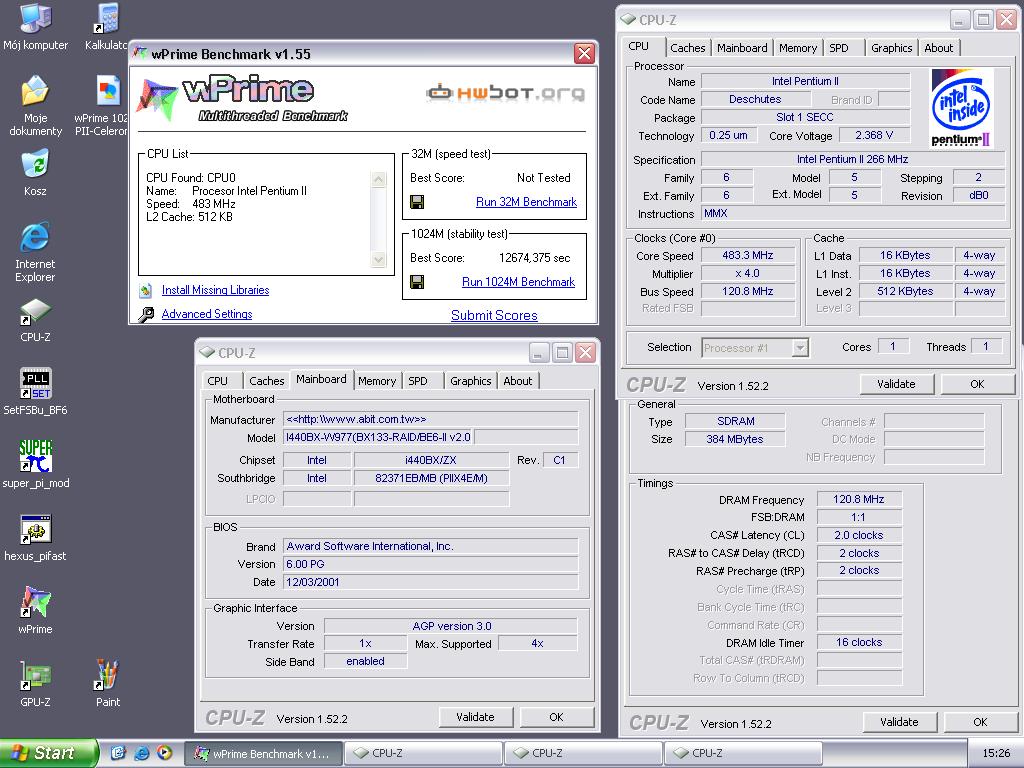Image resolution: width=1024 pixels, height=768 pixels.
Task: Click Specification Intel Pentium II 266 MHz
Action: pyautogui.click(x=852, y=159)
